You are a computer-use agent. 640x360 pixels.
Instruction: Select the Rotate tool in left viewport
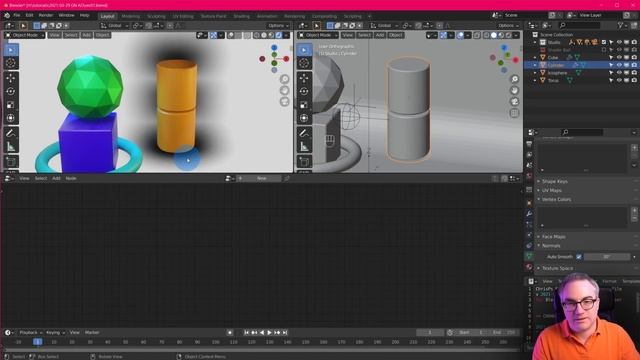pyautogui.click(x=11, y=91)
